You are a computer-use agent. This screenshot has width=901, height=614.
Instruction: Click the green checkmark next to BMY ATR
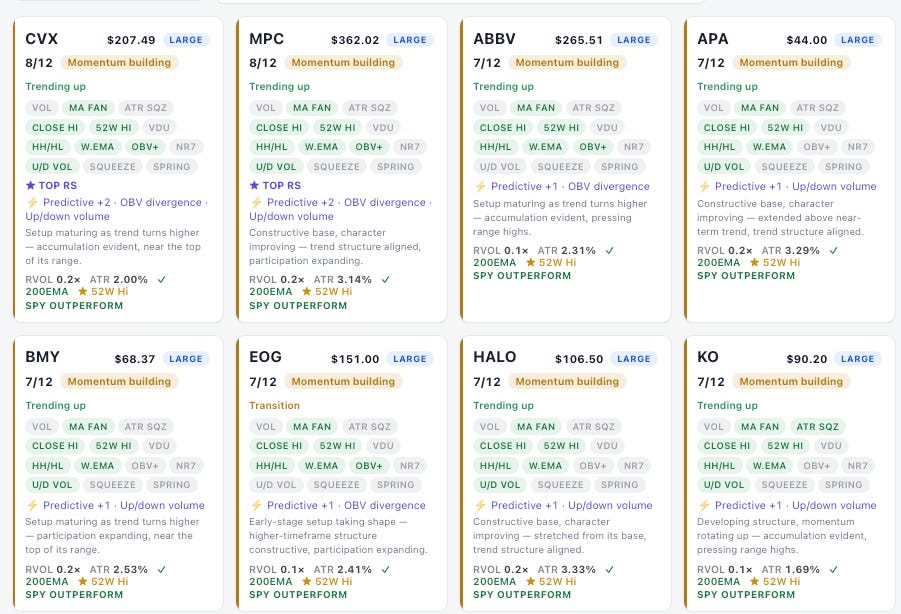coord(161,570)
